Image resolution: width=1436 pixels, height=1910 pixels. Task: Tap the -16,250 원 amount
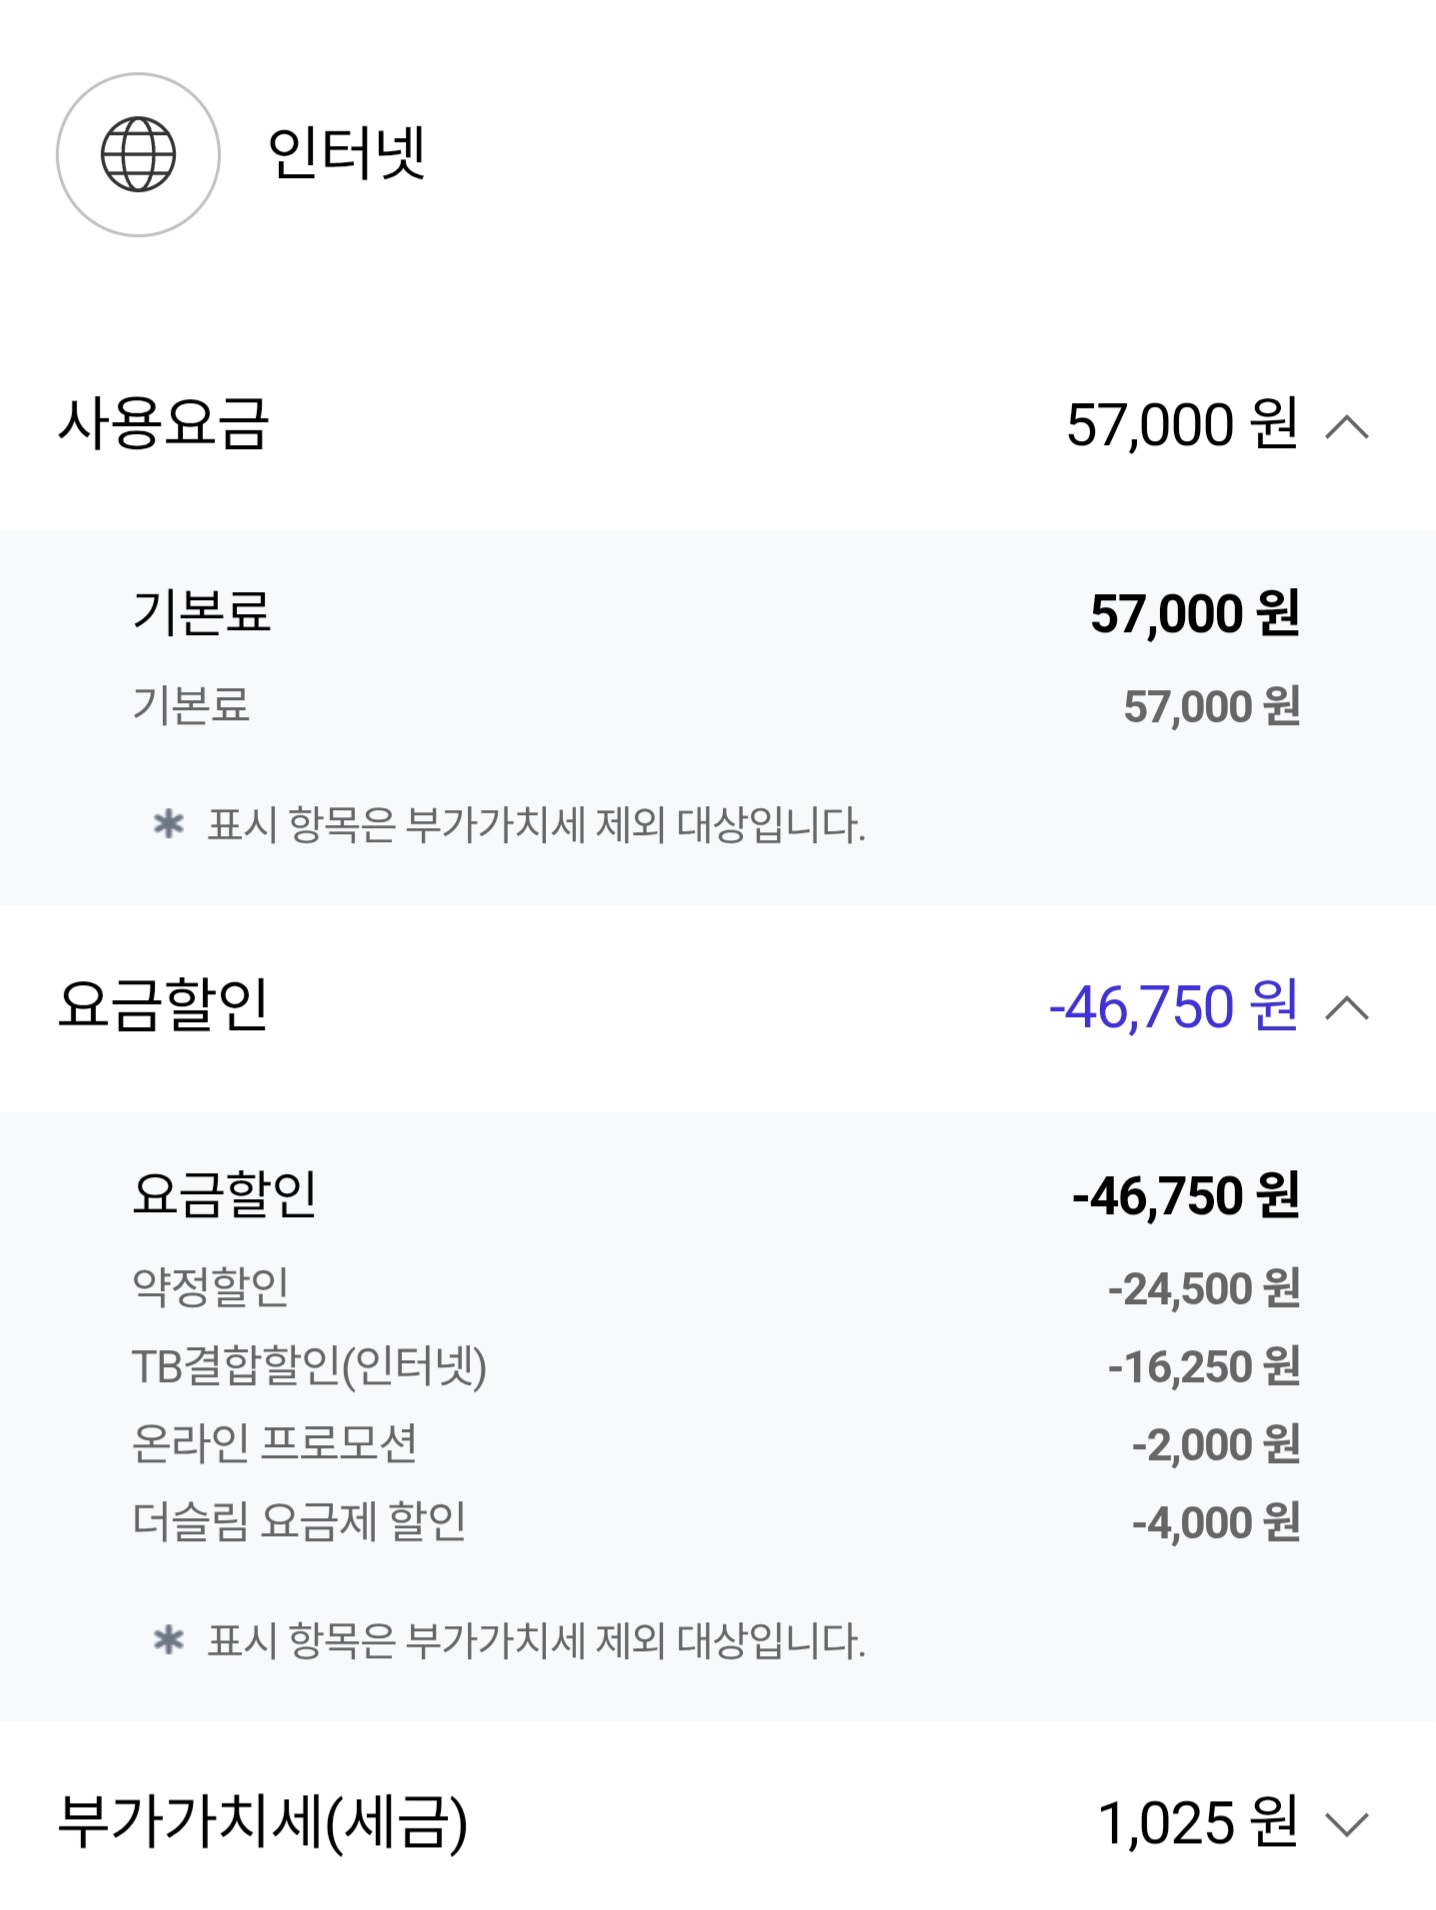(1204, 1366)
